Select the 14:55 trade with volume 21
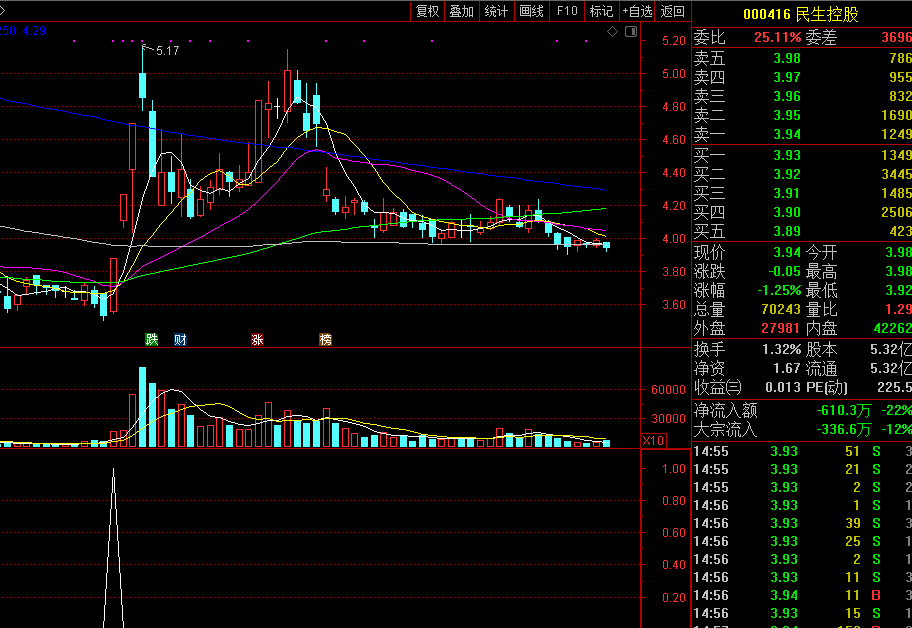912x628 pixels. (802, 470)
